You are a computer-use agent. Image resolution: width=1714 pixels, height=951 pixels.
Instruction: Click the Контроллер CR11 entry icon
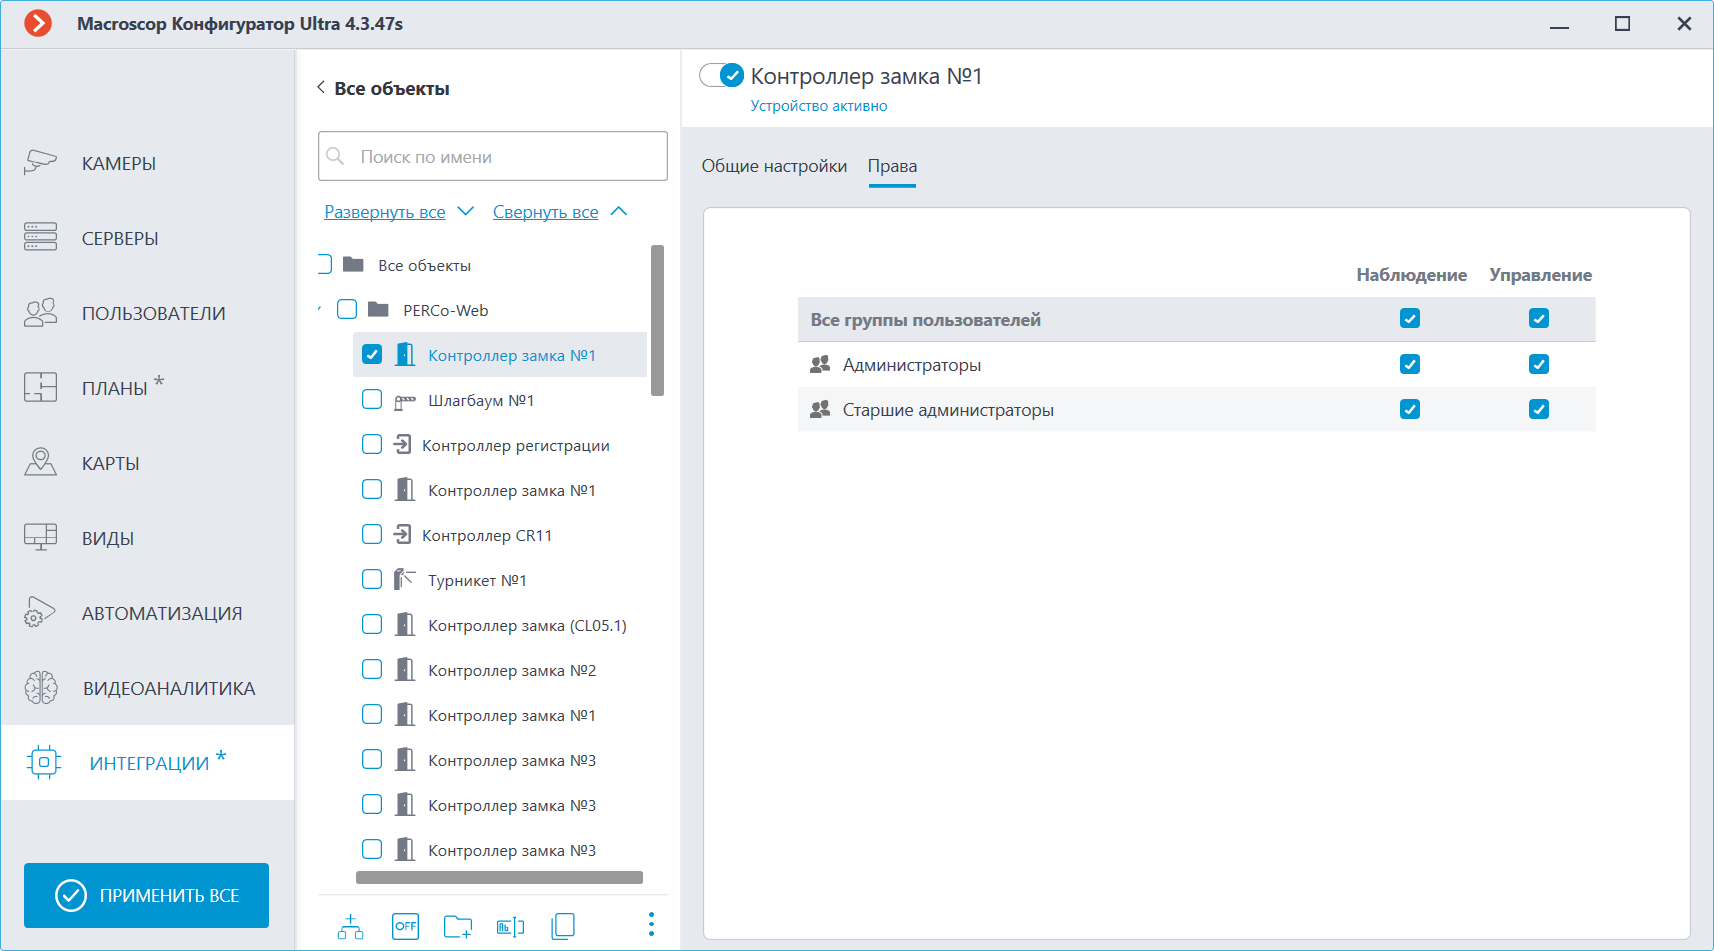click(402, 534)
